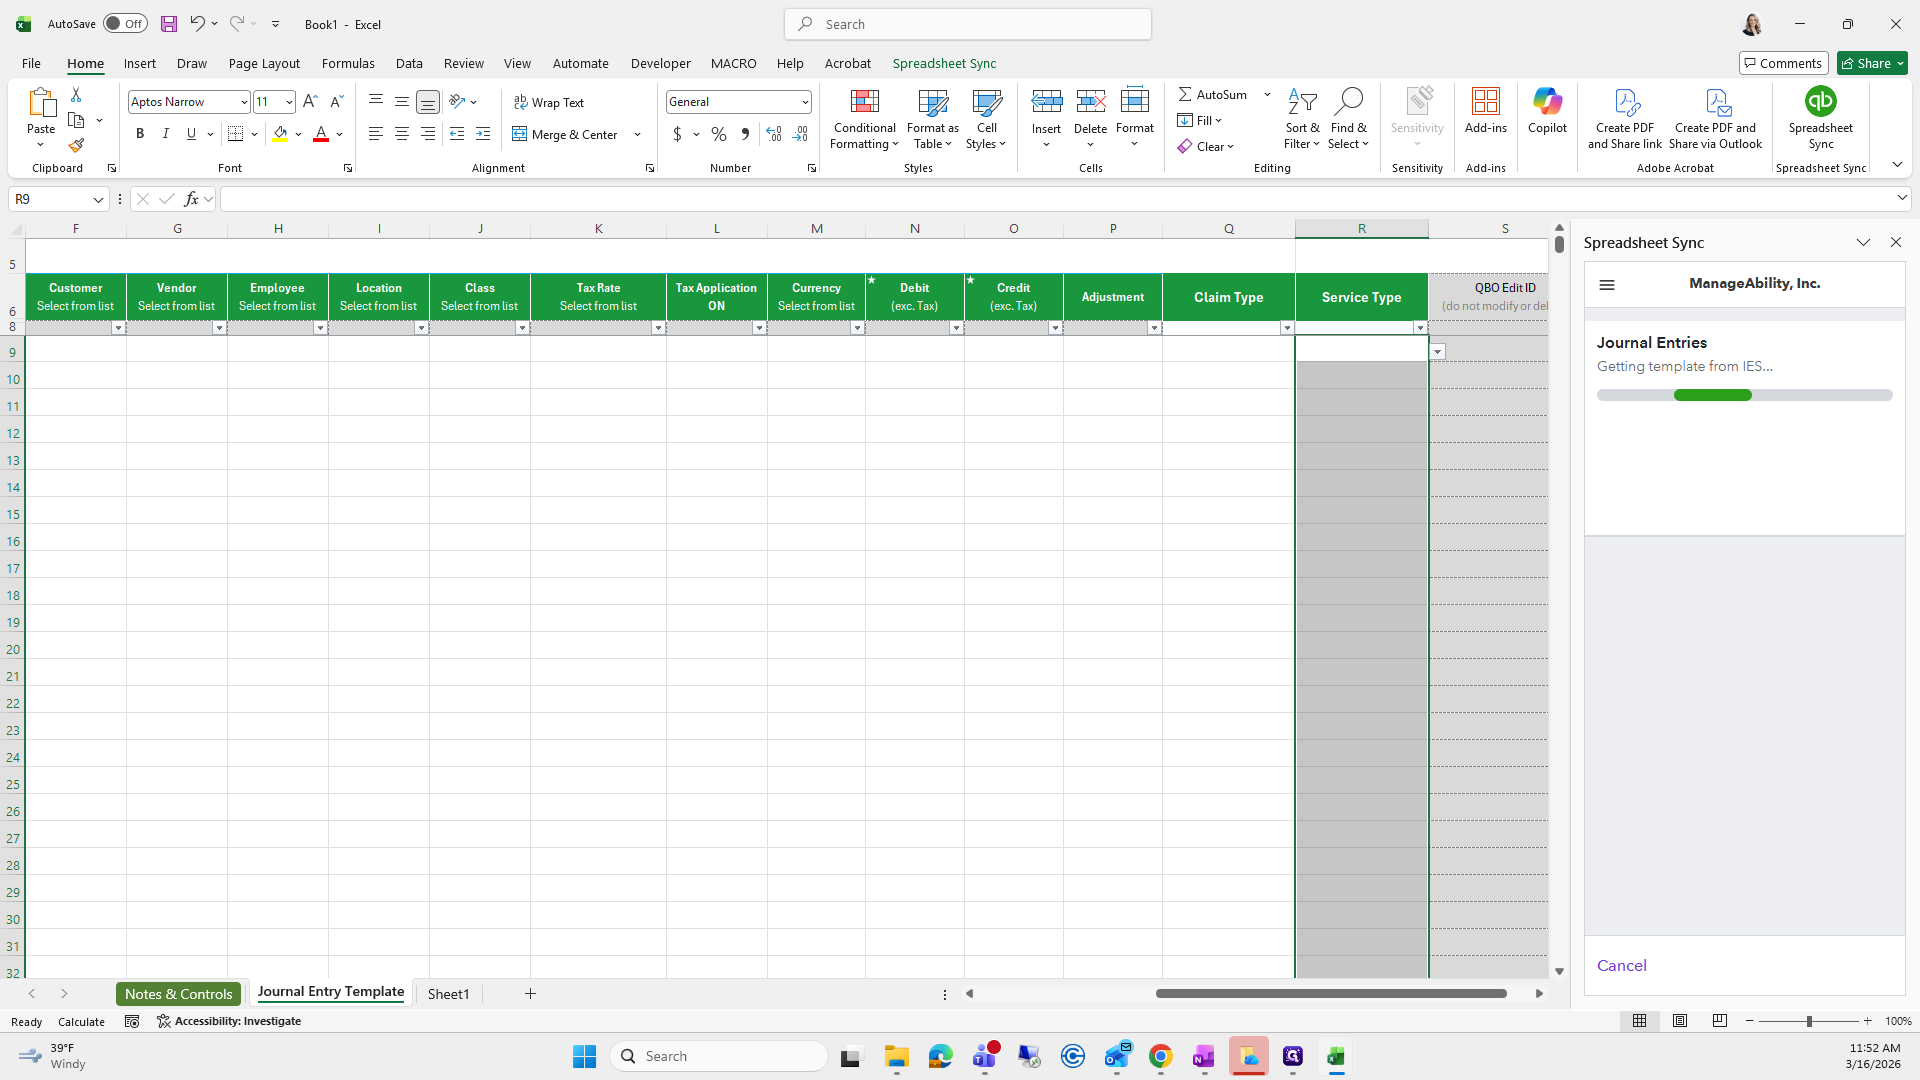Click the Spreadsheet Sync QuickBooks icon
Viewport: 1920px width, 1080px height.
pyautogui.click(x=1820, y=102)
